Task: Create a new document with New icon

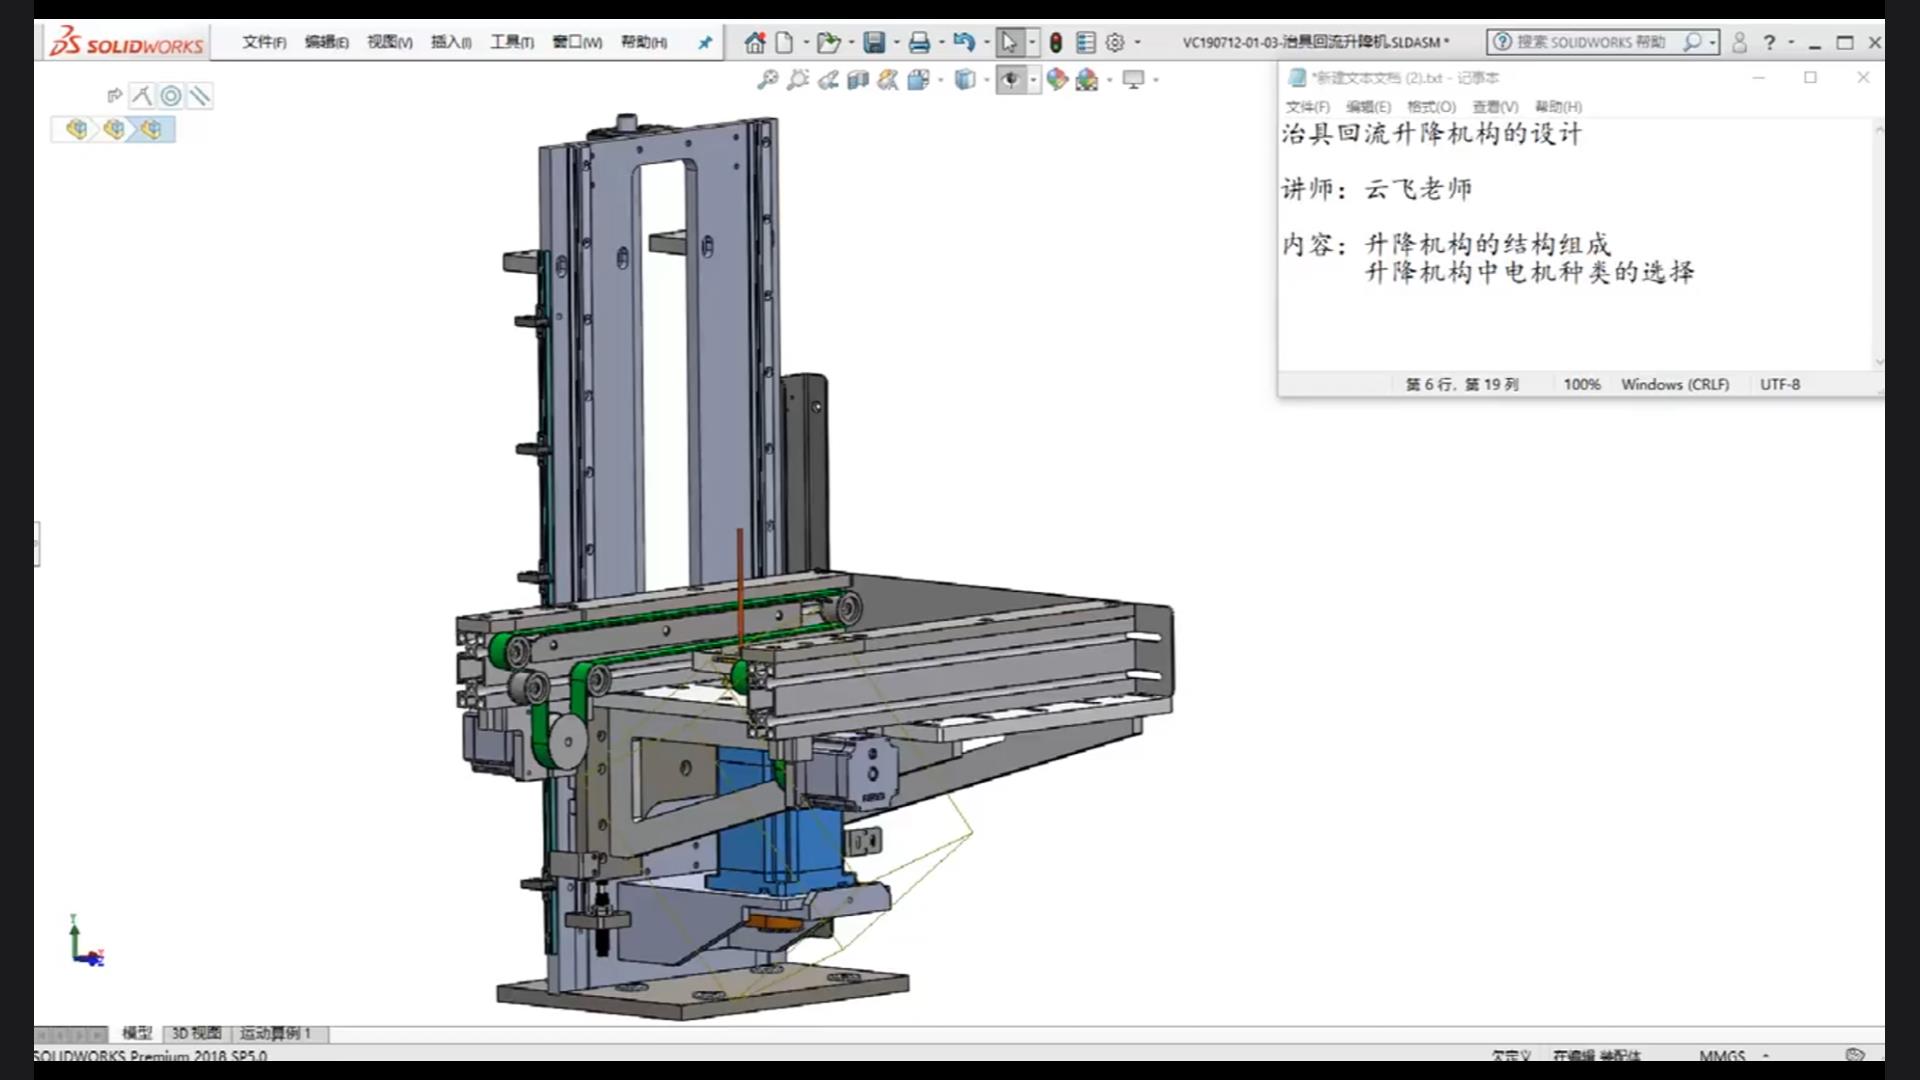Action: click(x=785, y=42)
